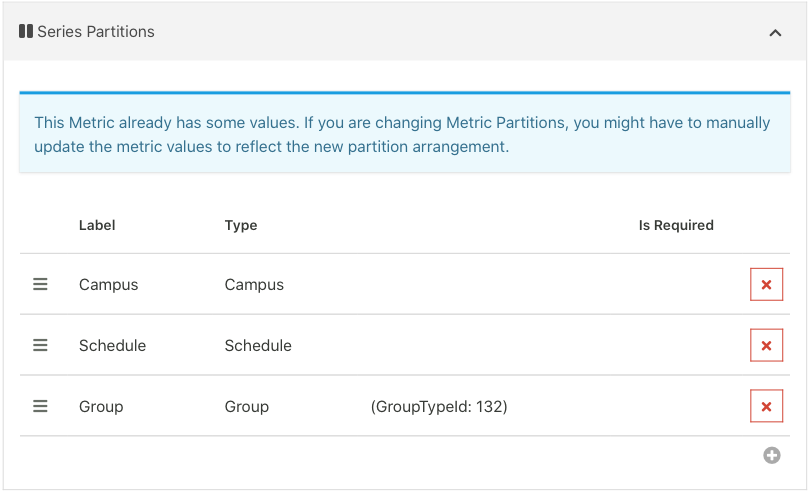Click the Series Partitions columns icon
The image size is (810, 493).
[x=26, y=32]
